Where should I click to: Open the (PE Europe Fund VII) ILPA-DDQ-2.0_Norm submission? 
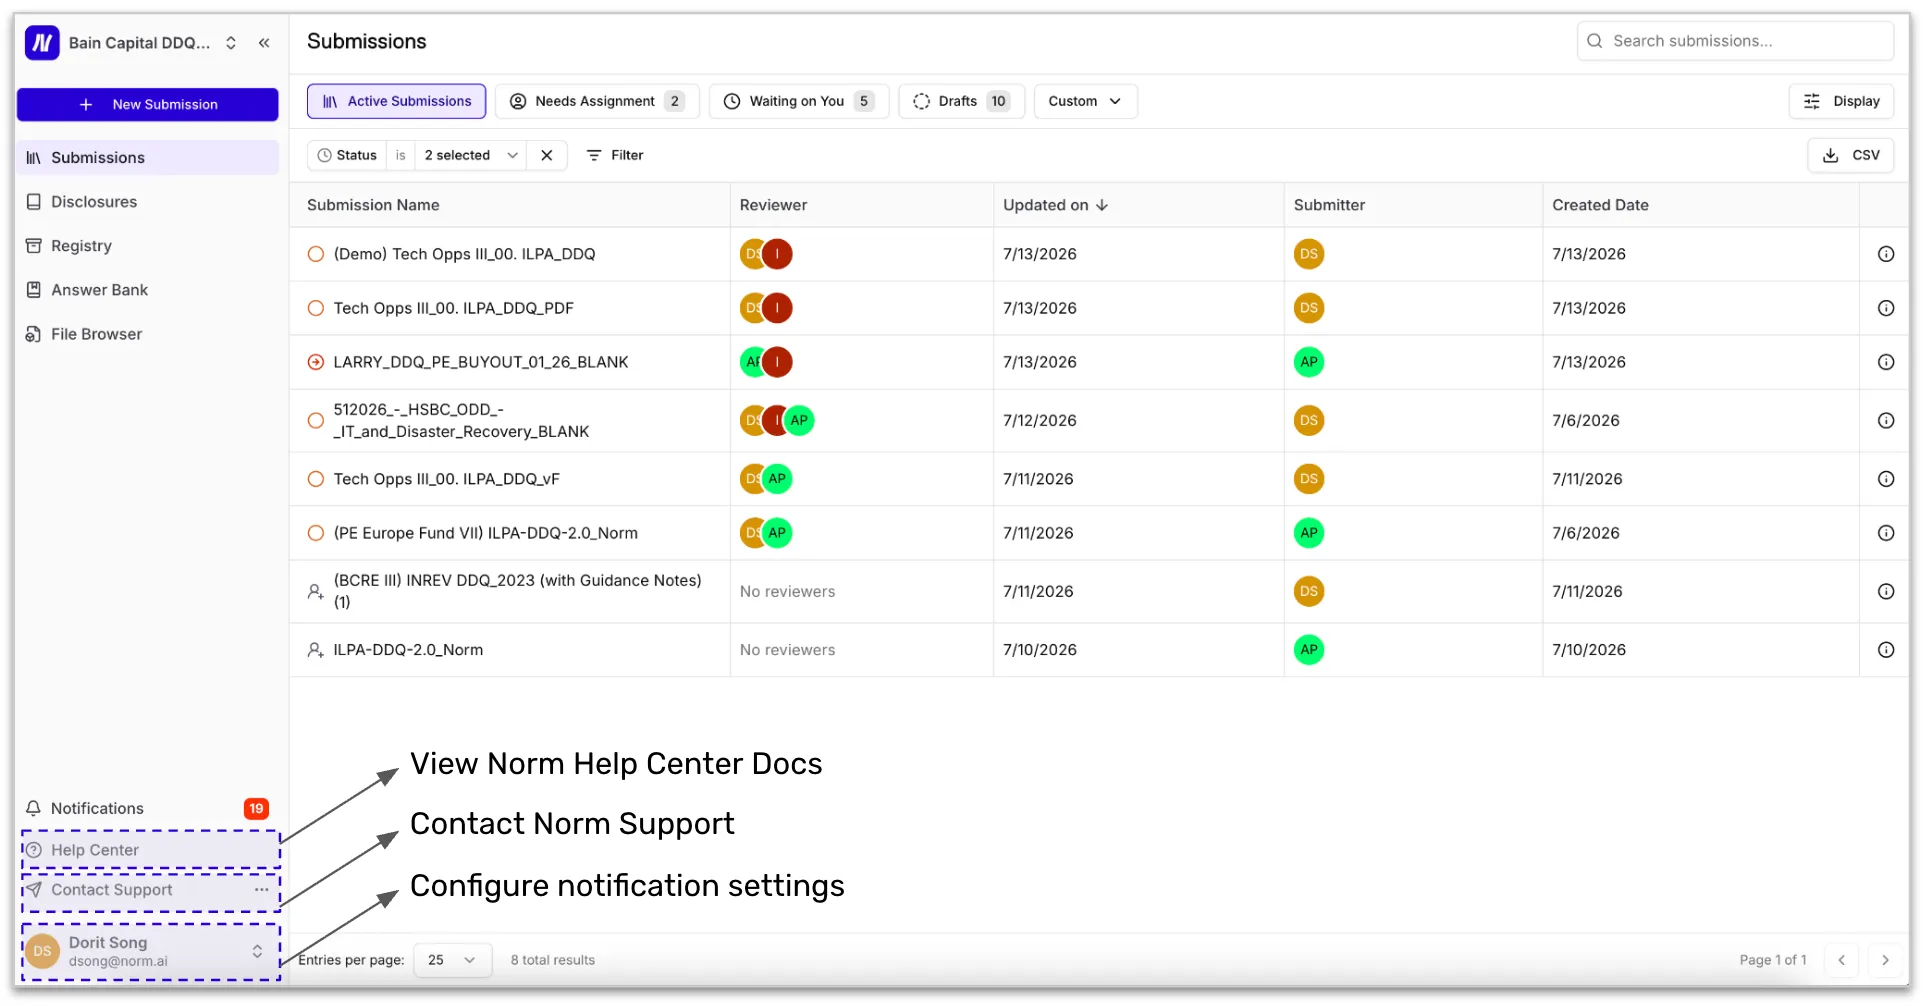point(485,533)
